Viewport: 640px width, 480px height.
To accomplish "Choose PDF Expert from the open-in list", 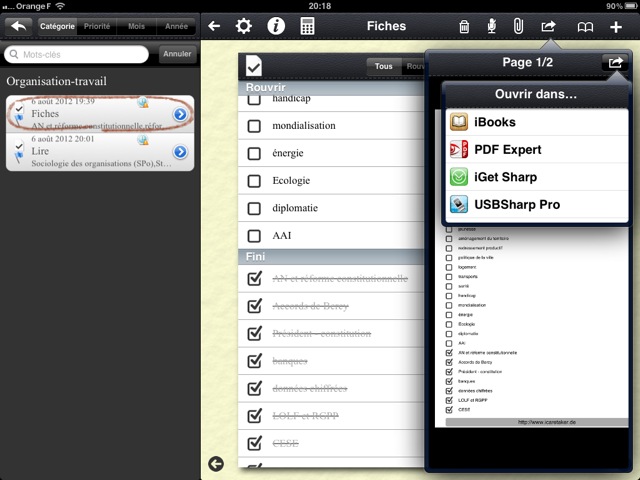I will [536, 150].
